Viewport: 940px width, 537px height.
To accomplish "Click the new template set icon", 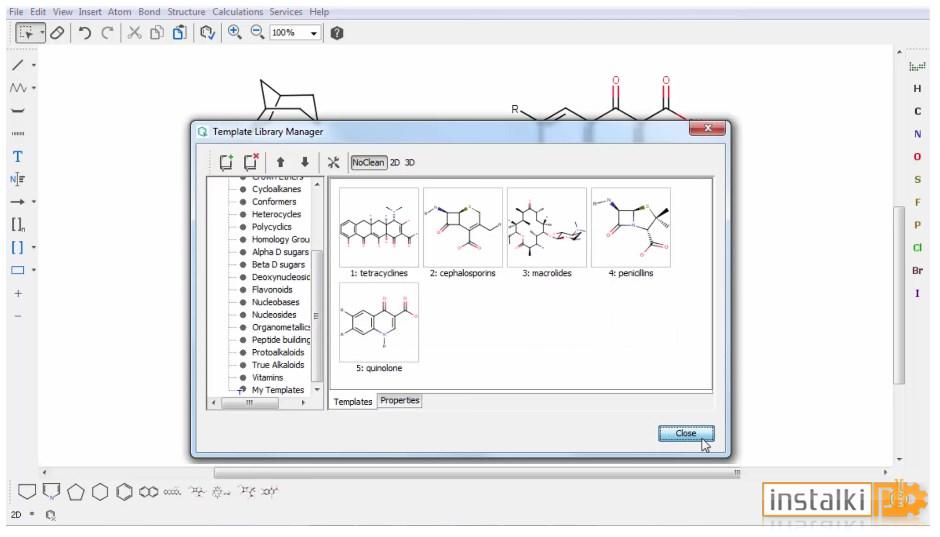I will pos(226,162).
